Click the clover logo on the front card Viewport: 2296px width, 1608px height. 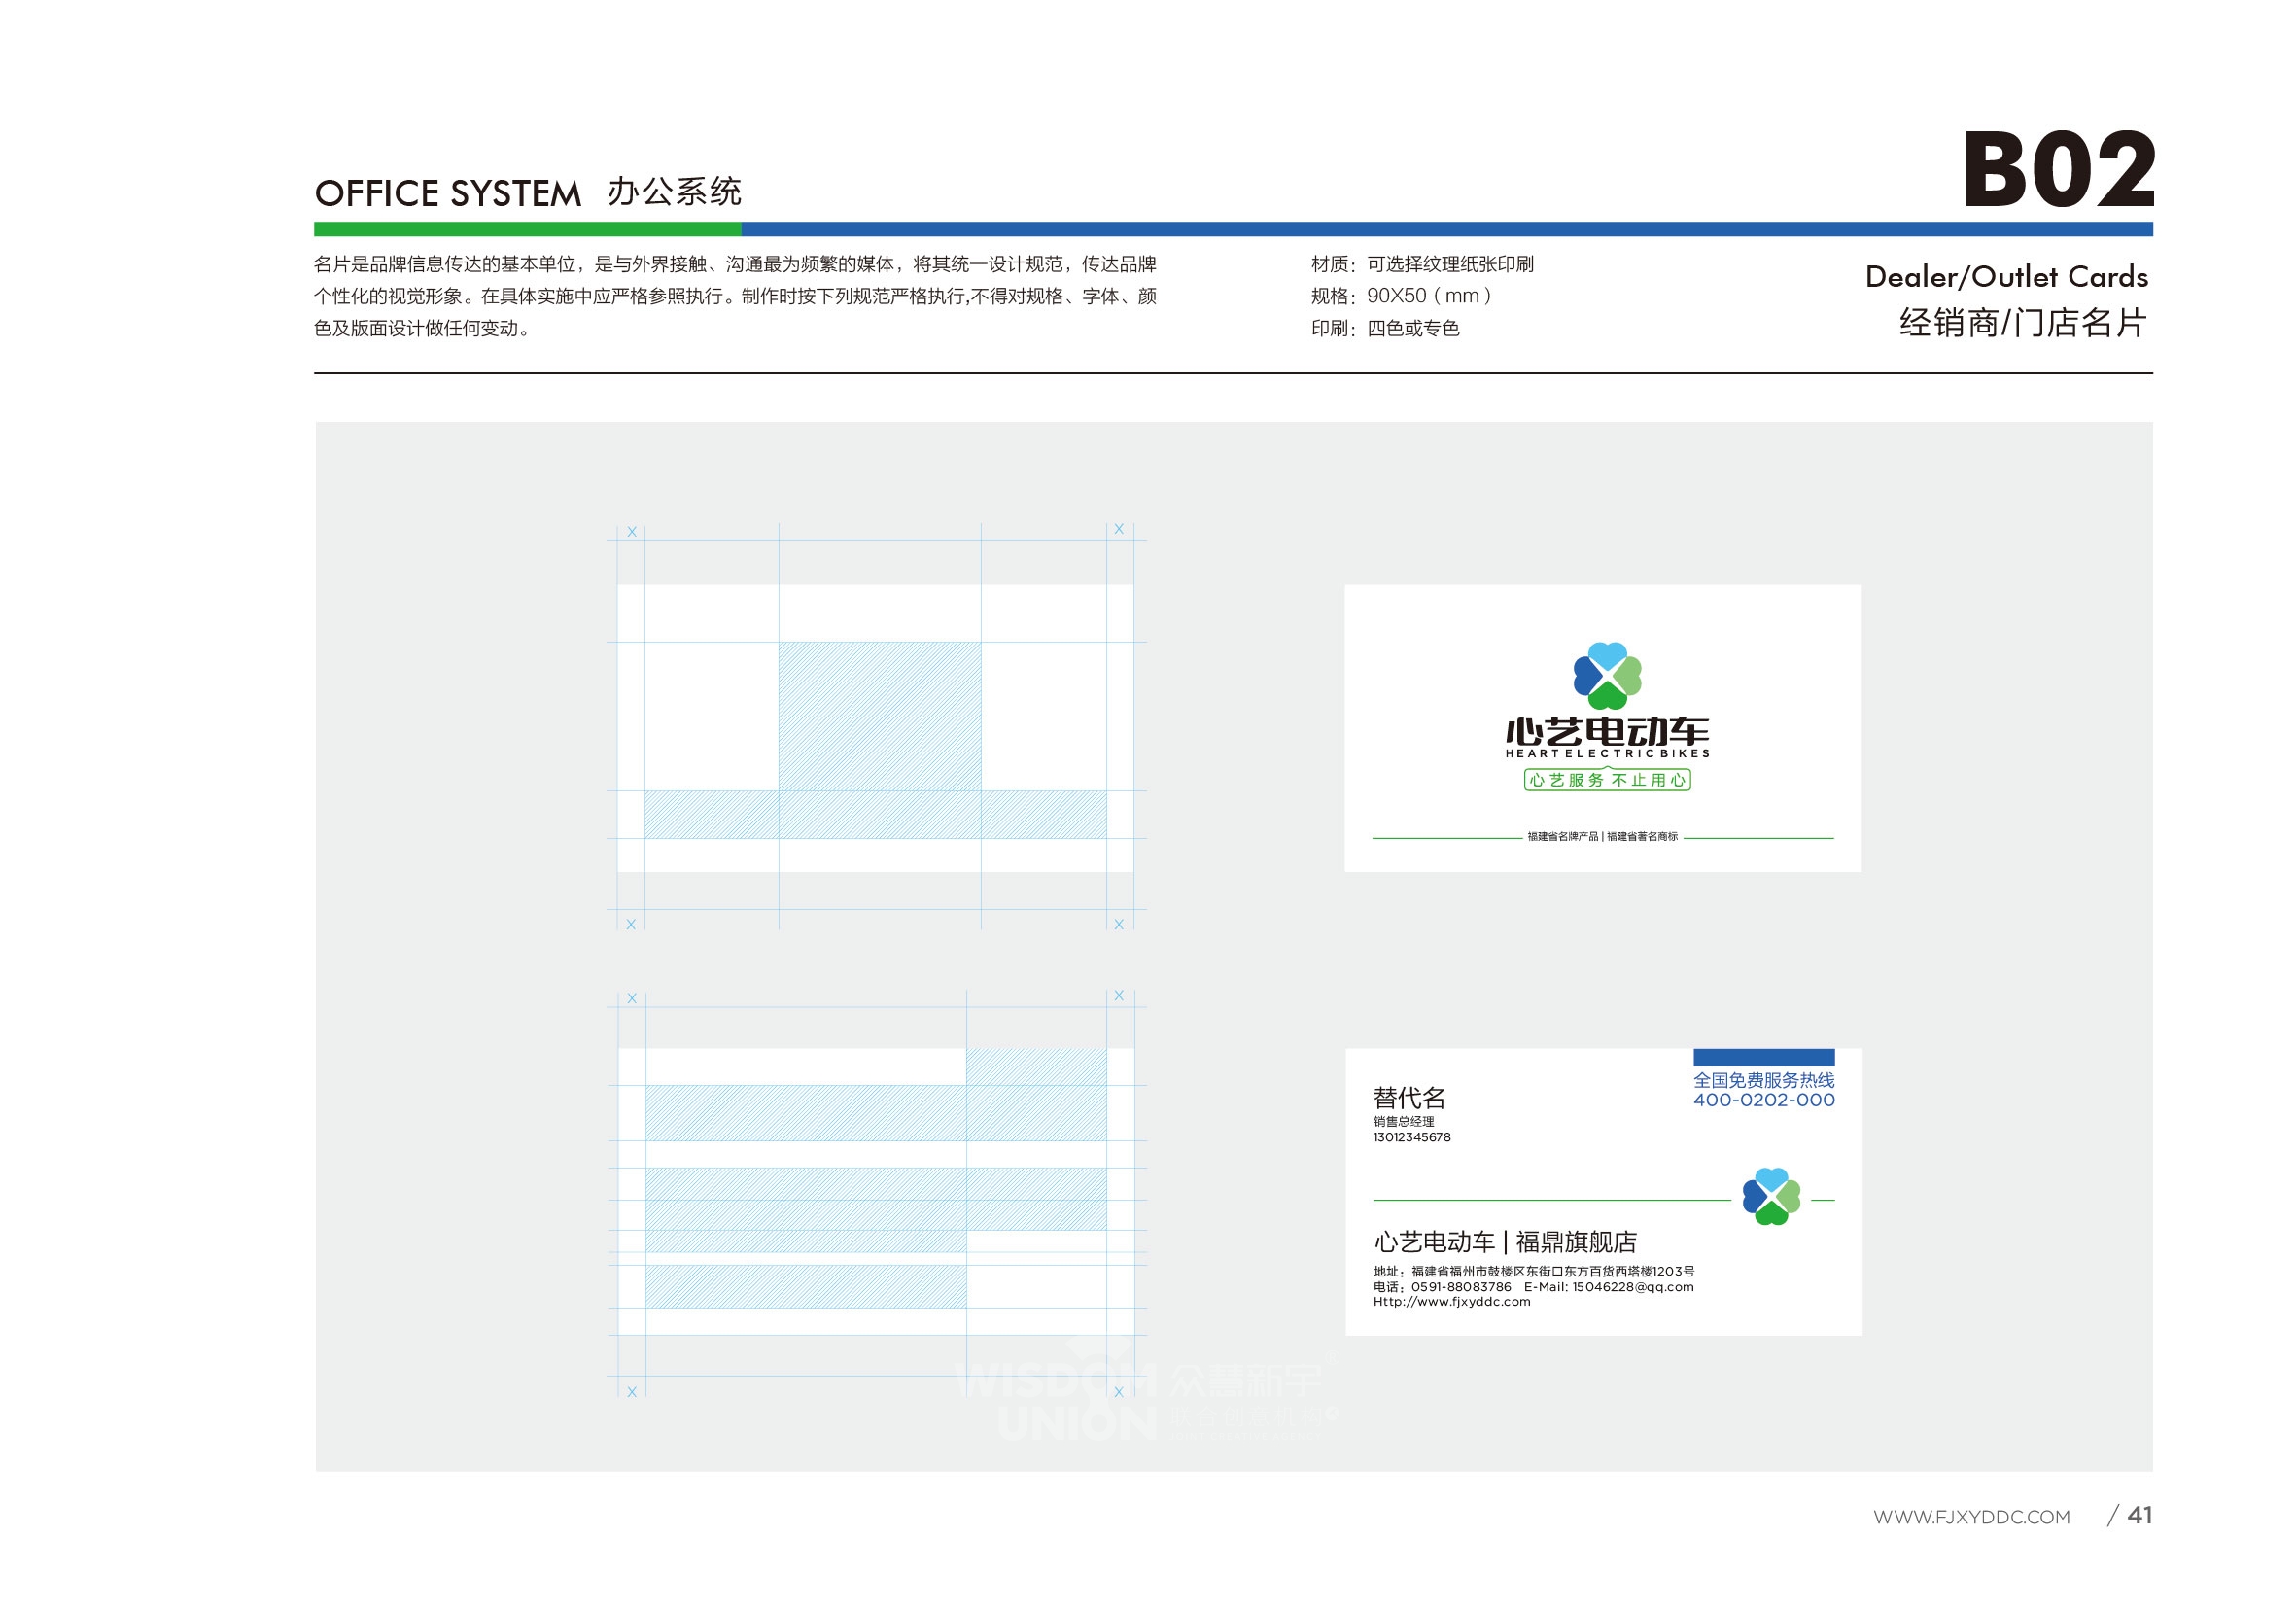[x=1607, y=675]
